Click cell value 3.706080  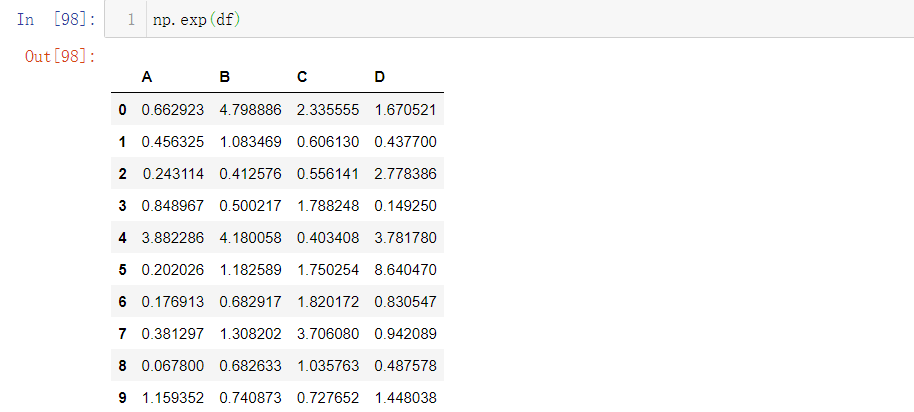328,334
